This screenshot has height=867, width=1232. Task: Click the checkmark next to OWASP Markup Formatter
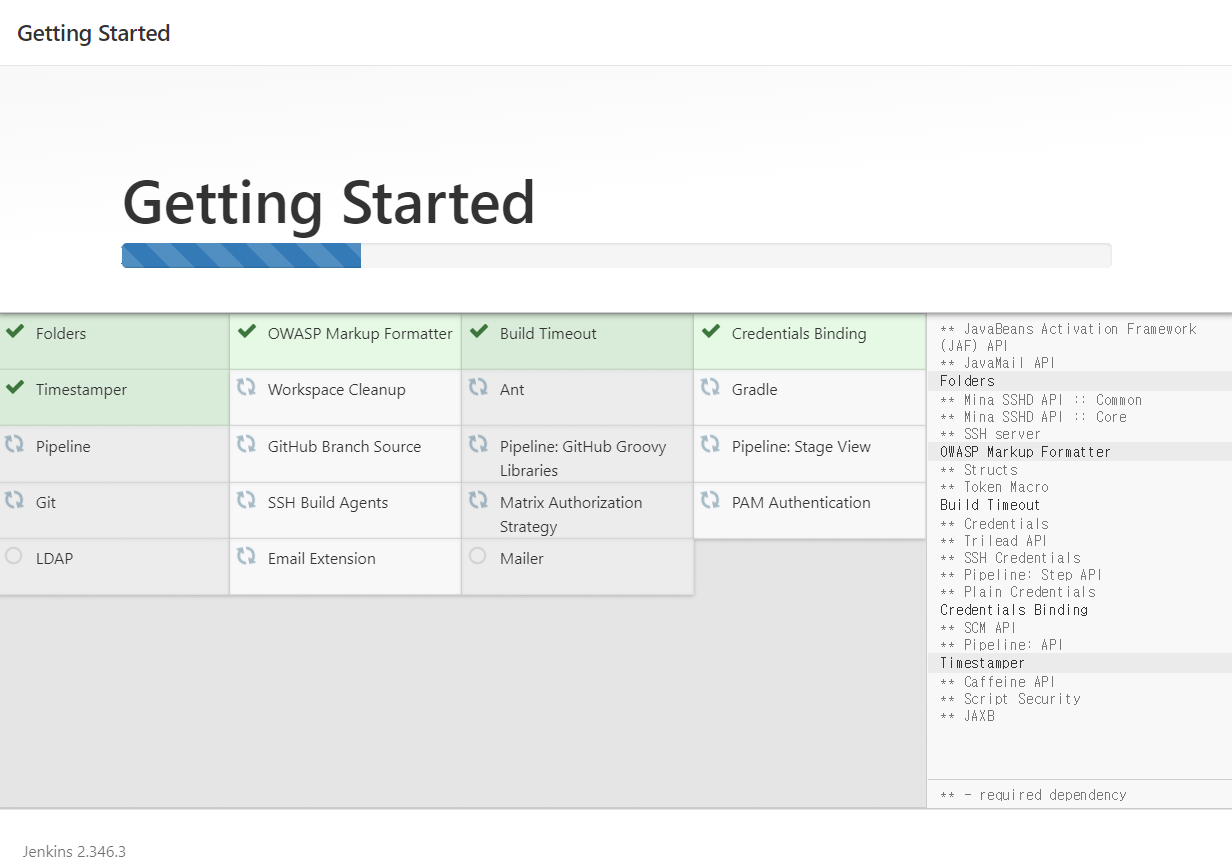[x=246, y=332]
